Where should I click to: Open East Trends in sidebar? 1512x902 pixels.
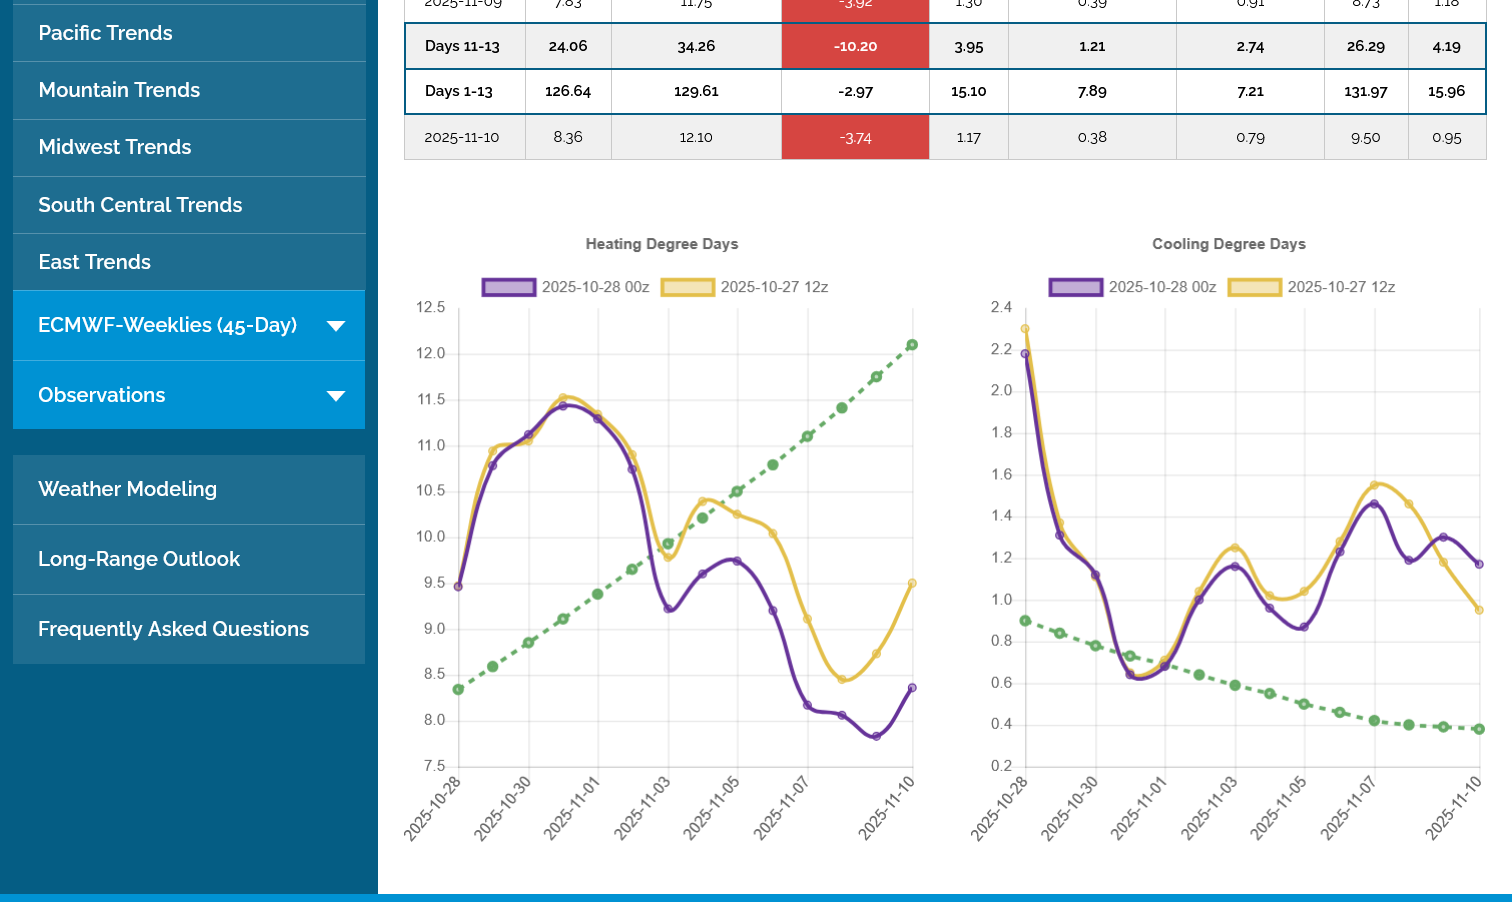click(94, 262)
